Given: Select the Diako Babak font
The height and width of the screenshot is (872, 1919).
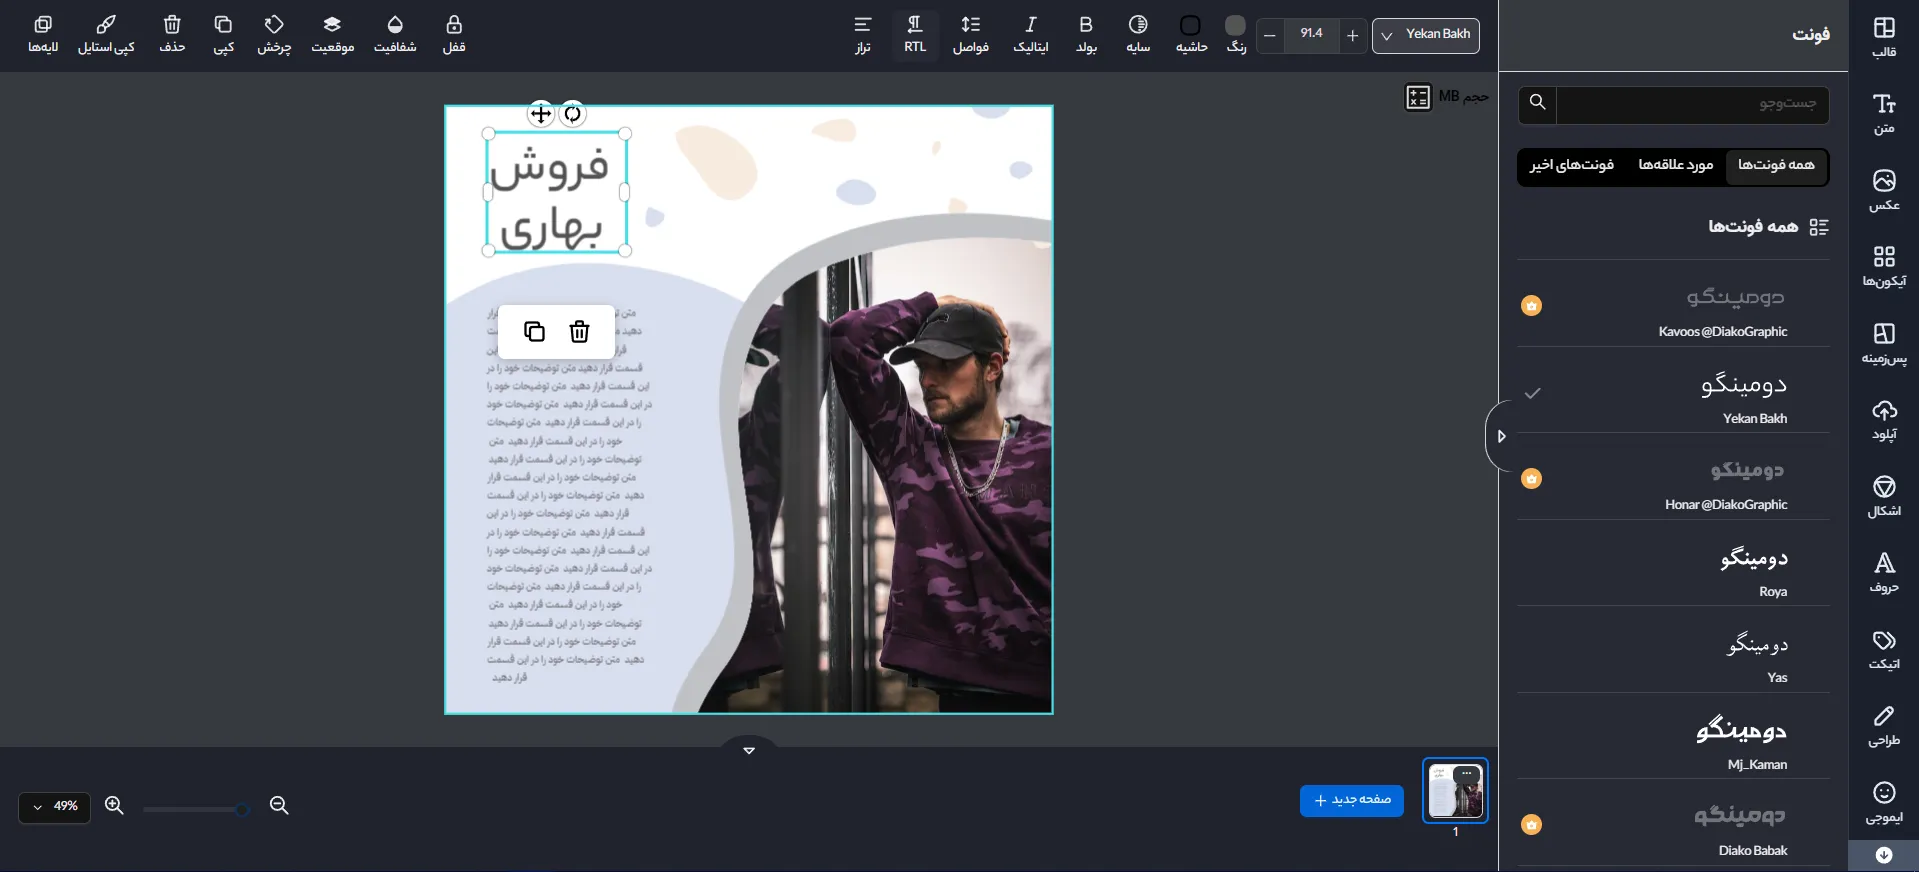Looking at the screenshot, I should pyautogui.click(x=1674, y=823).
